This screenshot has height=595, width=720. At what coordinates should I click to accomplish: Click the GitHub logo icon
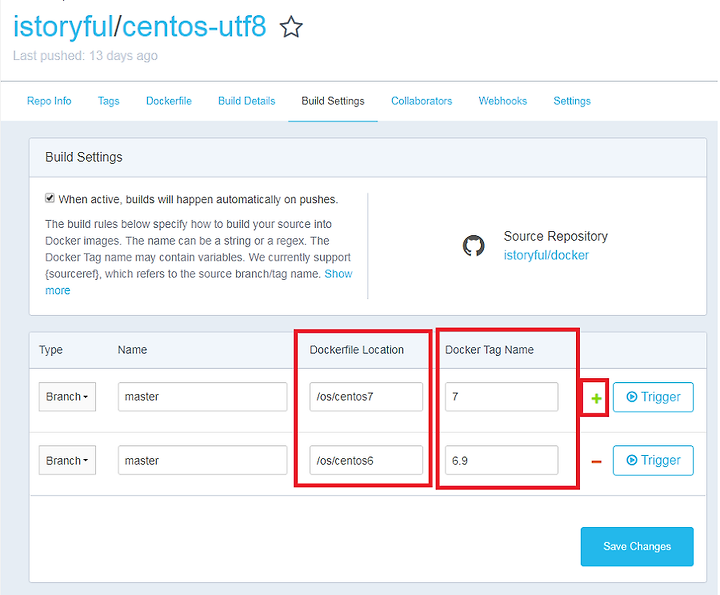pos(473,246)
